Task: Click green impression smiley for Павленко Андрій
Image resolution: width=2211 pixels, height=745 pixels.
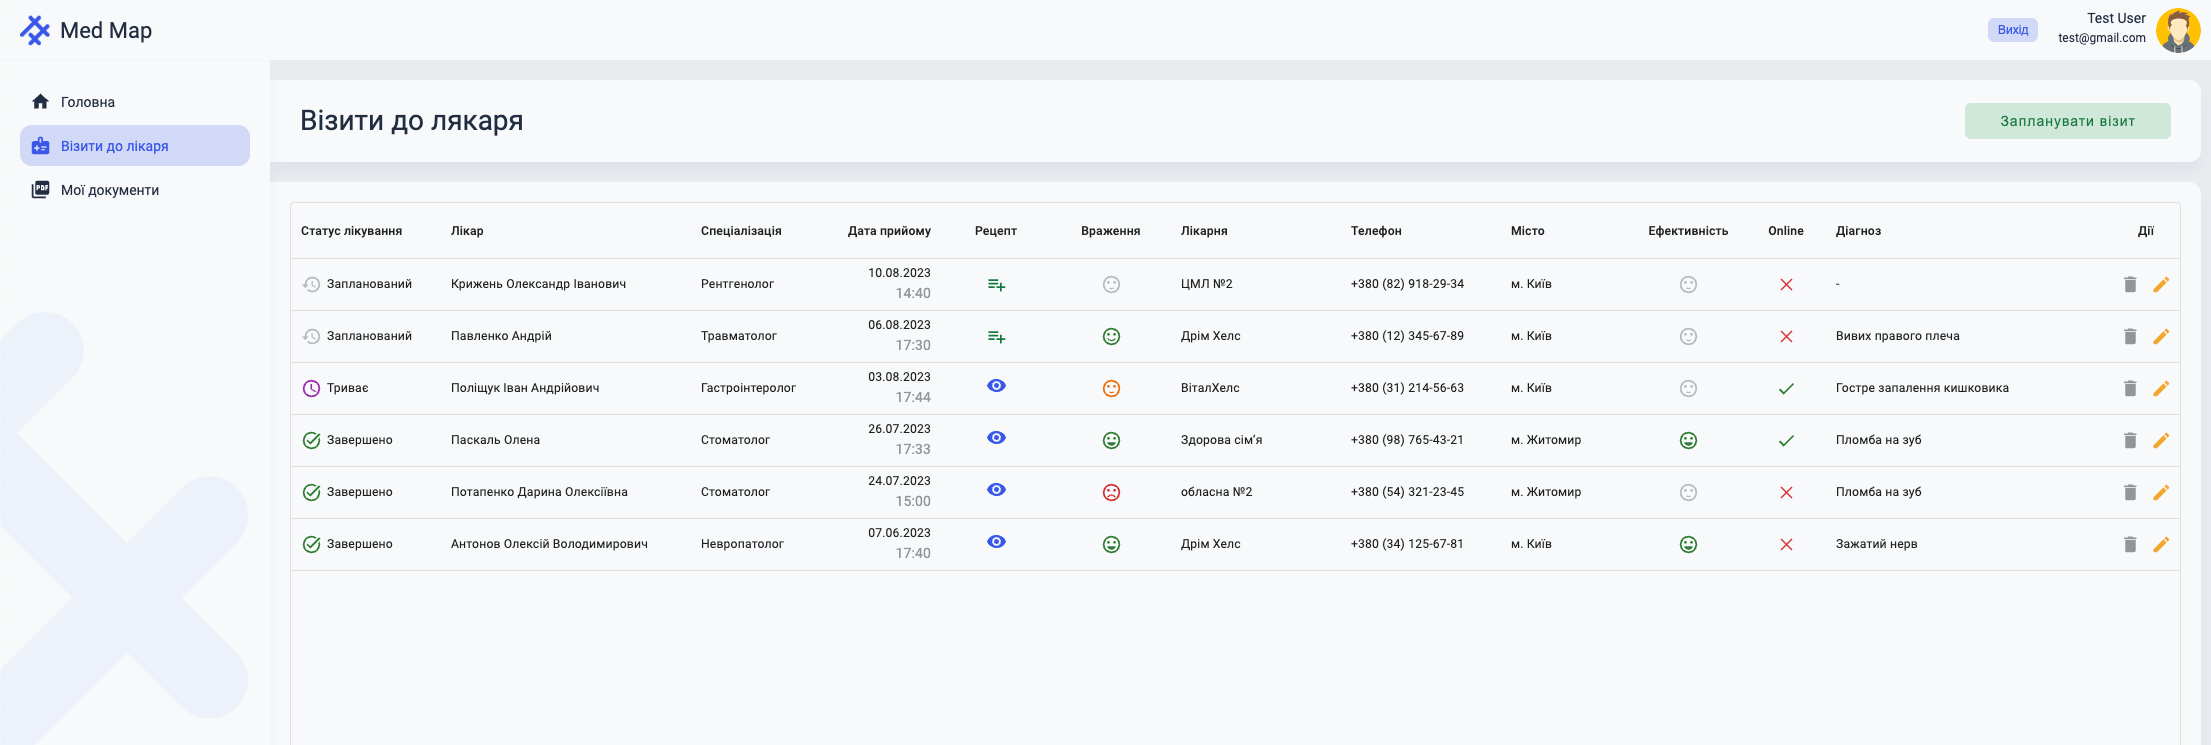Action: (x=1111, y=336)
